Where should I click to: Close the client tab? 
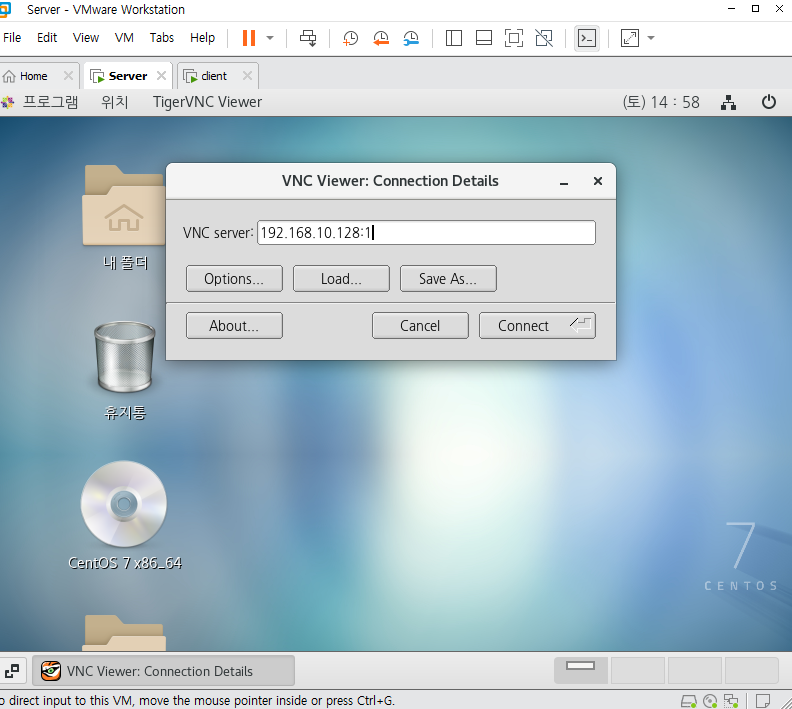(x=247, y=76)
